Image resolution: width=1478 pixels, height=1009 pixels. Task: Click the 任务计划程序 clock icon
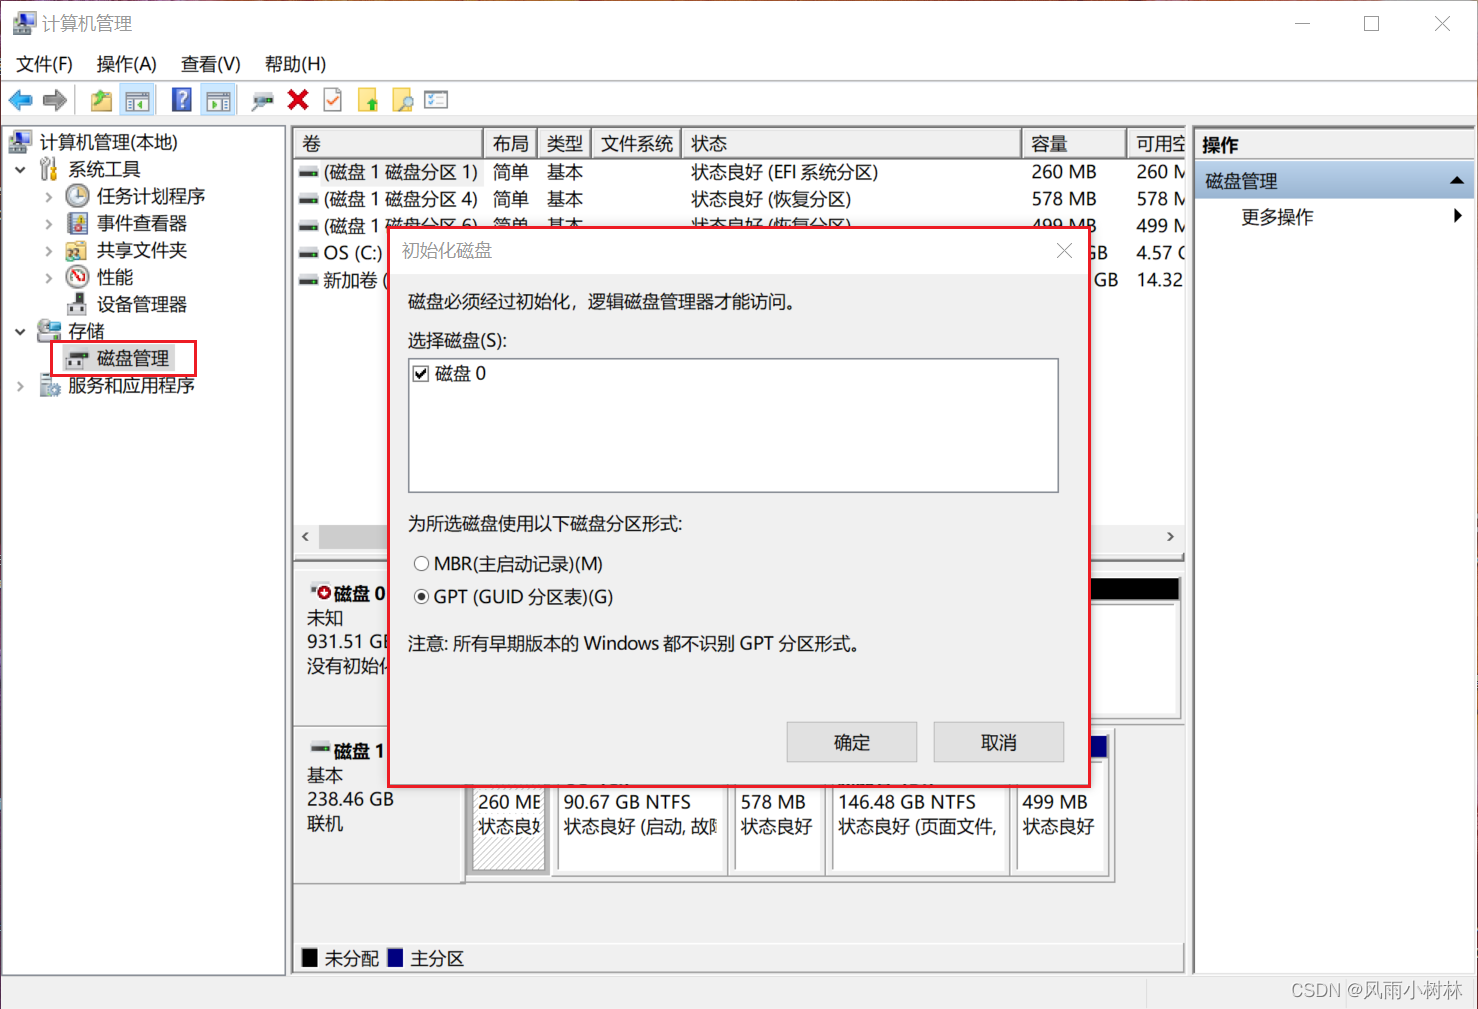point(77,196)
